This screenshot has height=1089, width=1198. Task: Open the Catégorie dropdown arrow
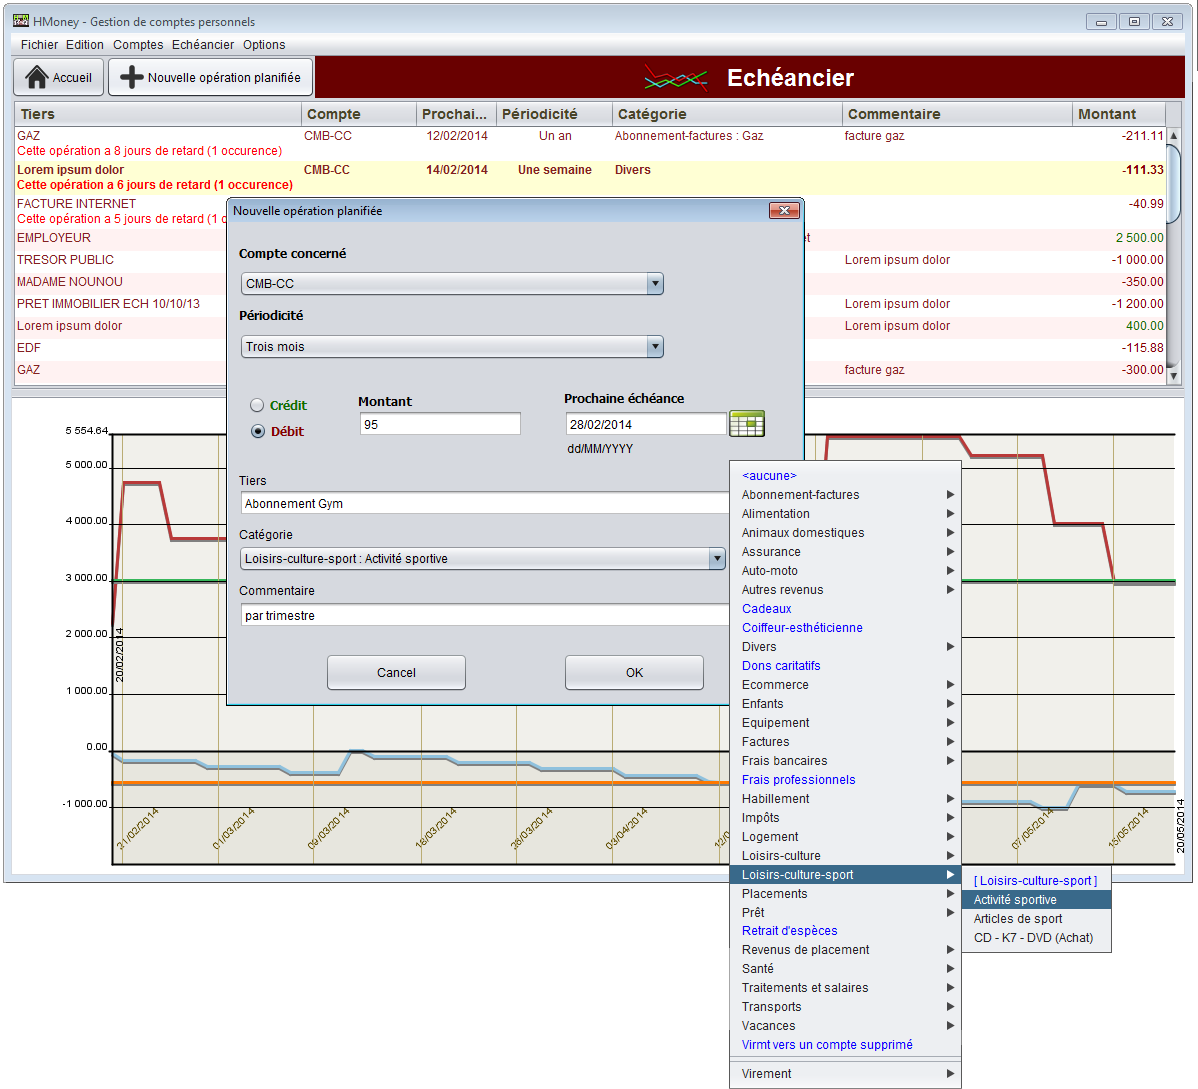717,559
